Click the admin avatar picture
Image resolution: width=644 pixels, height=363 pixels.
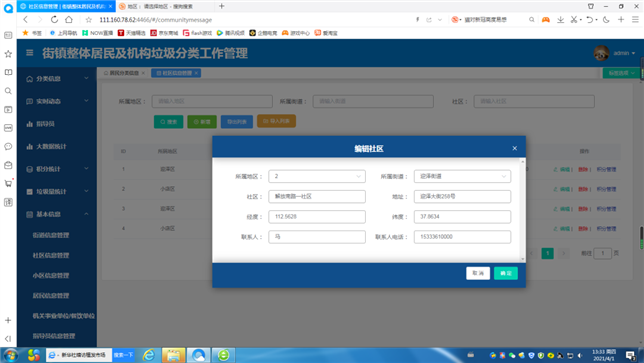point(601,53)
